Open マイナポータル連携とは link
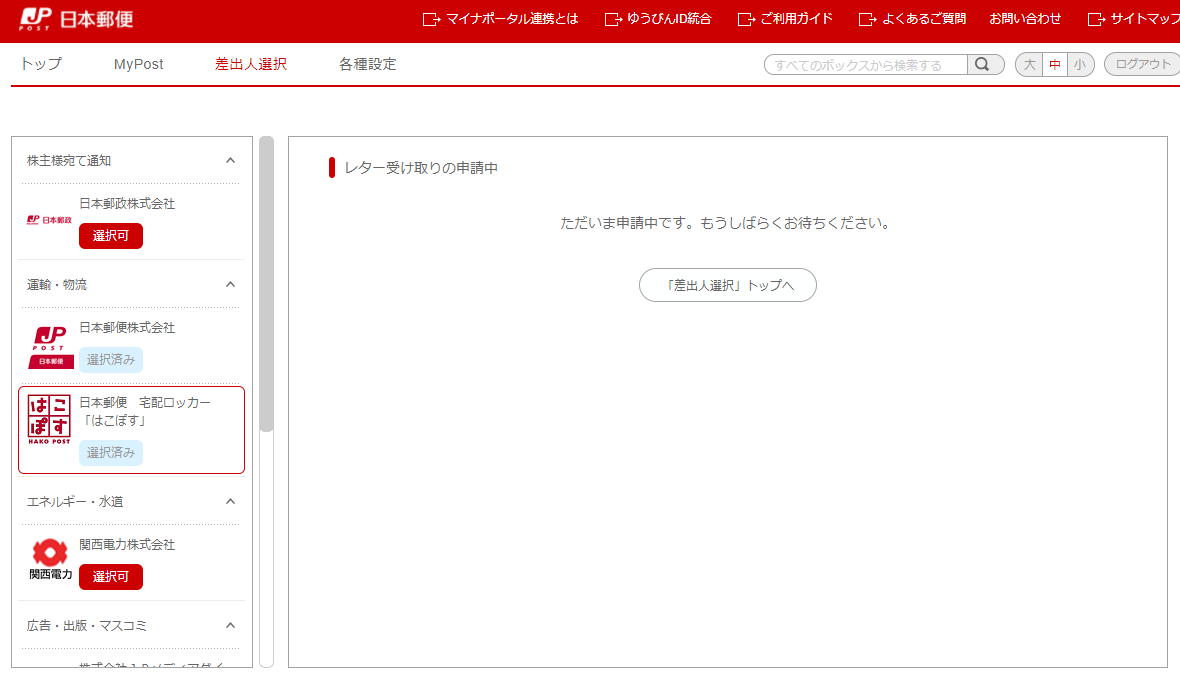Image resolution: width=1180 pixels, height=681 pixels. pos(512,19)
